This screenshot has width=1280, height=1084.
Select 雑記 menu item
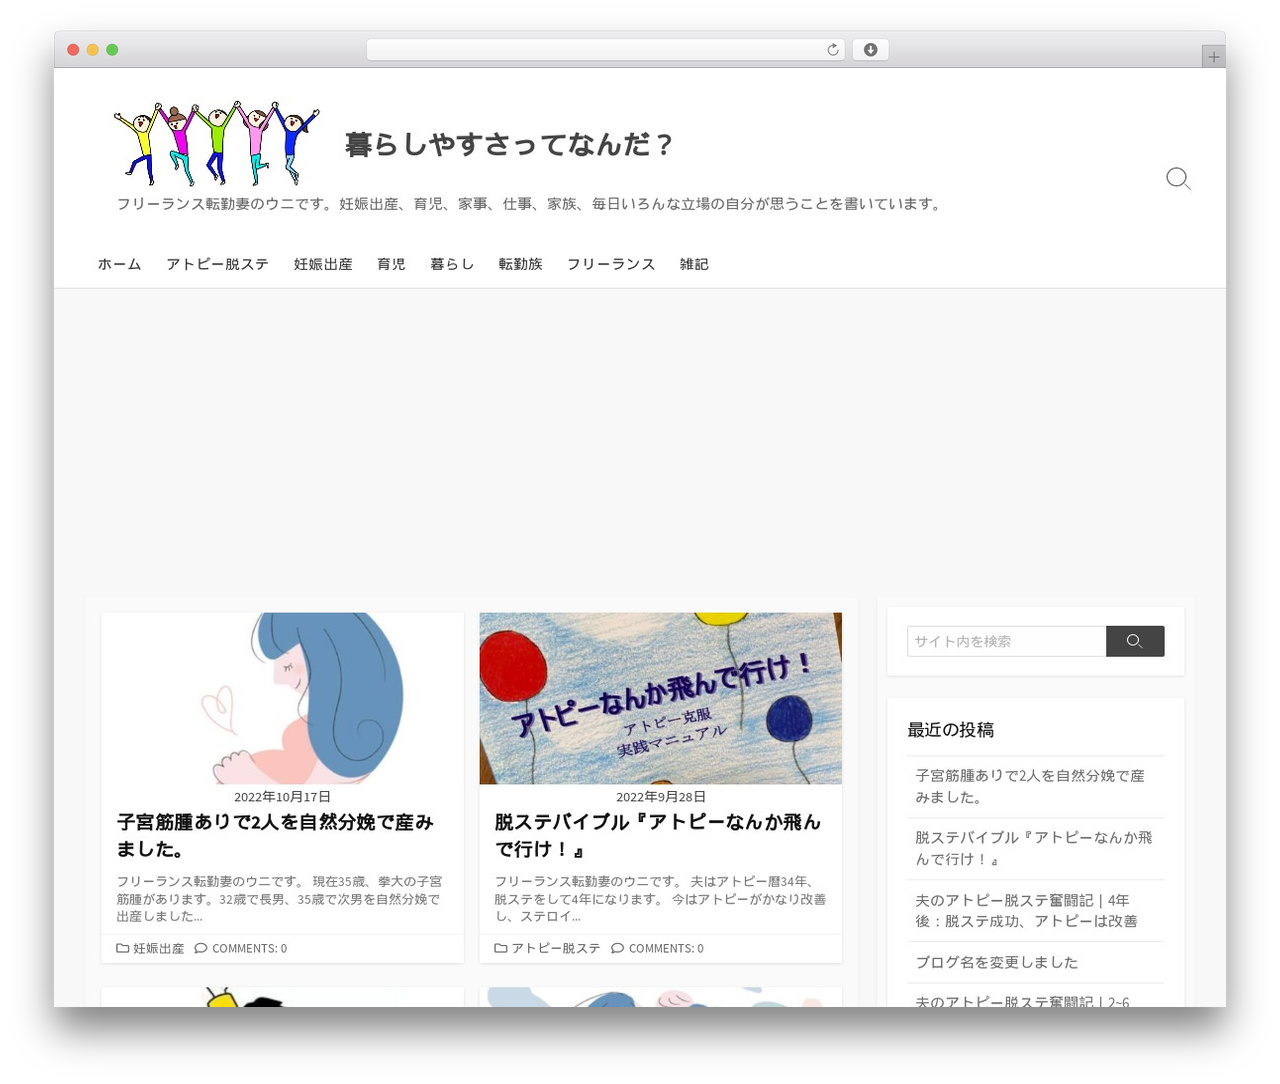pos(694,264)
